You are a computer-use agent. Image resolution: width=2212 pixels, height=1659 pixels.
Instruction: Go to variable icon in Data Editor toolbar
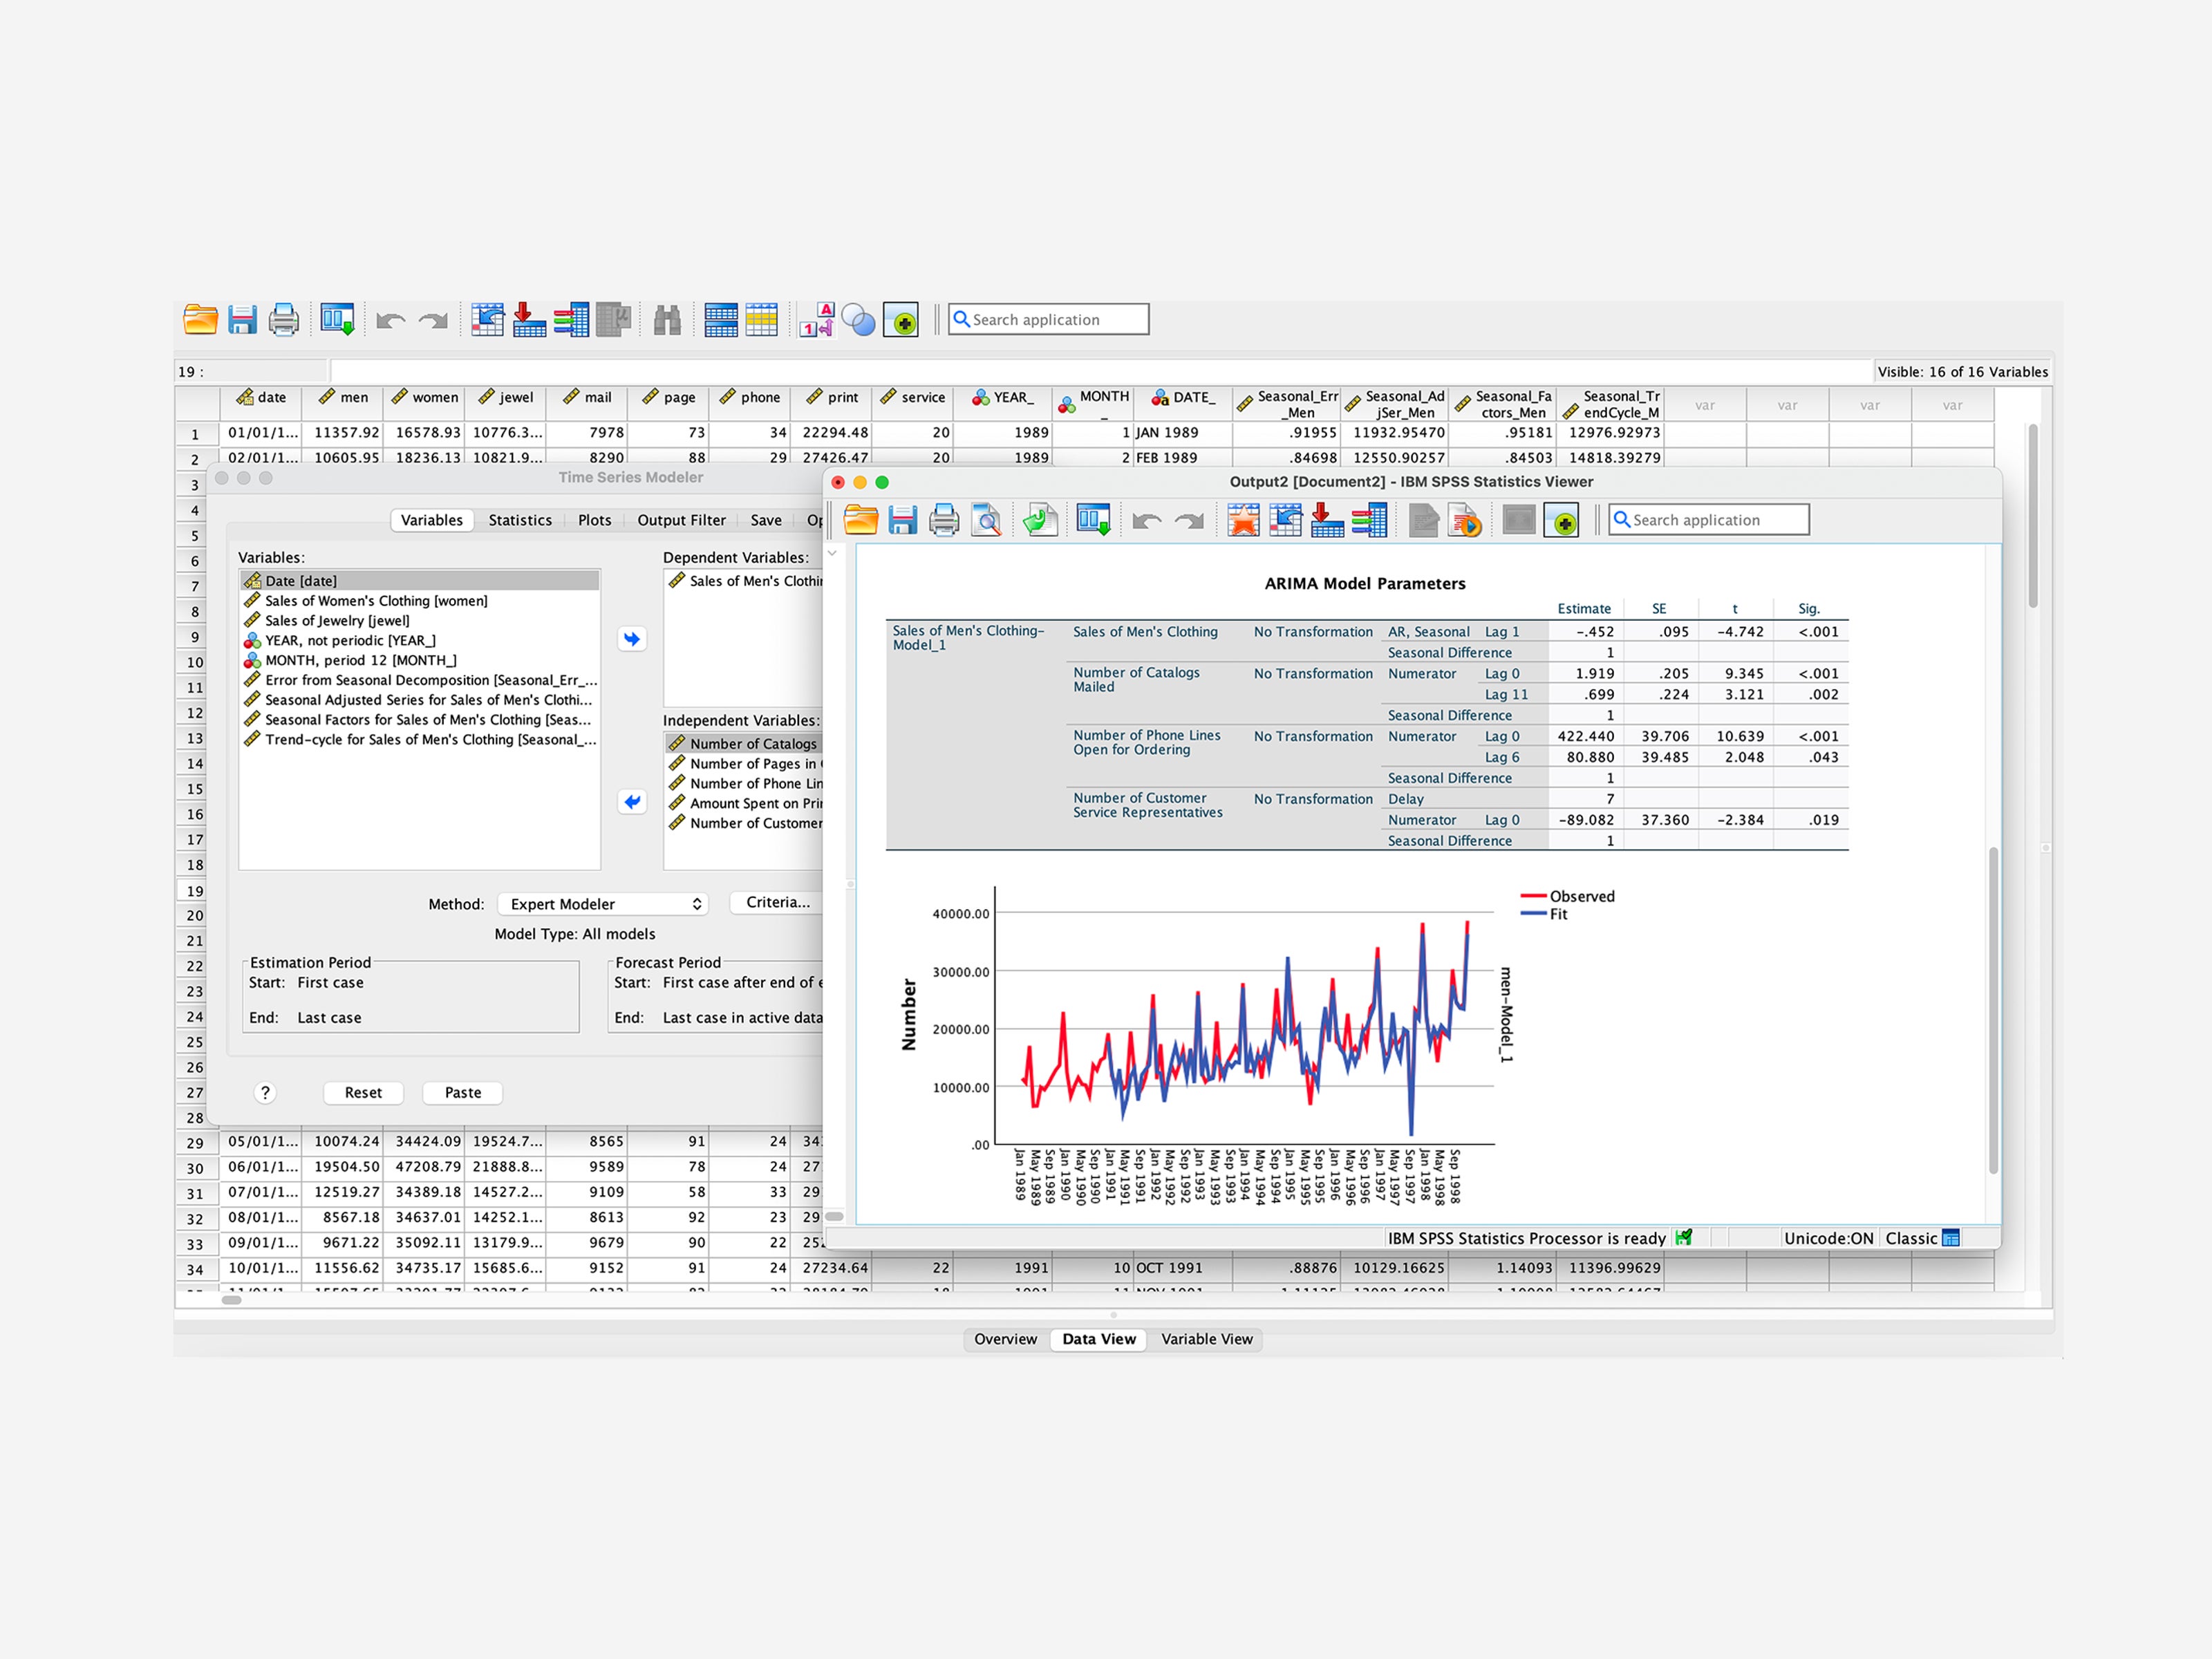[x=529, y=320]
